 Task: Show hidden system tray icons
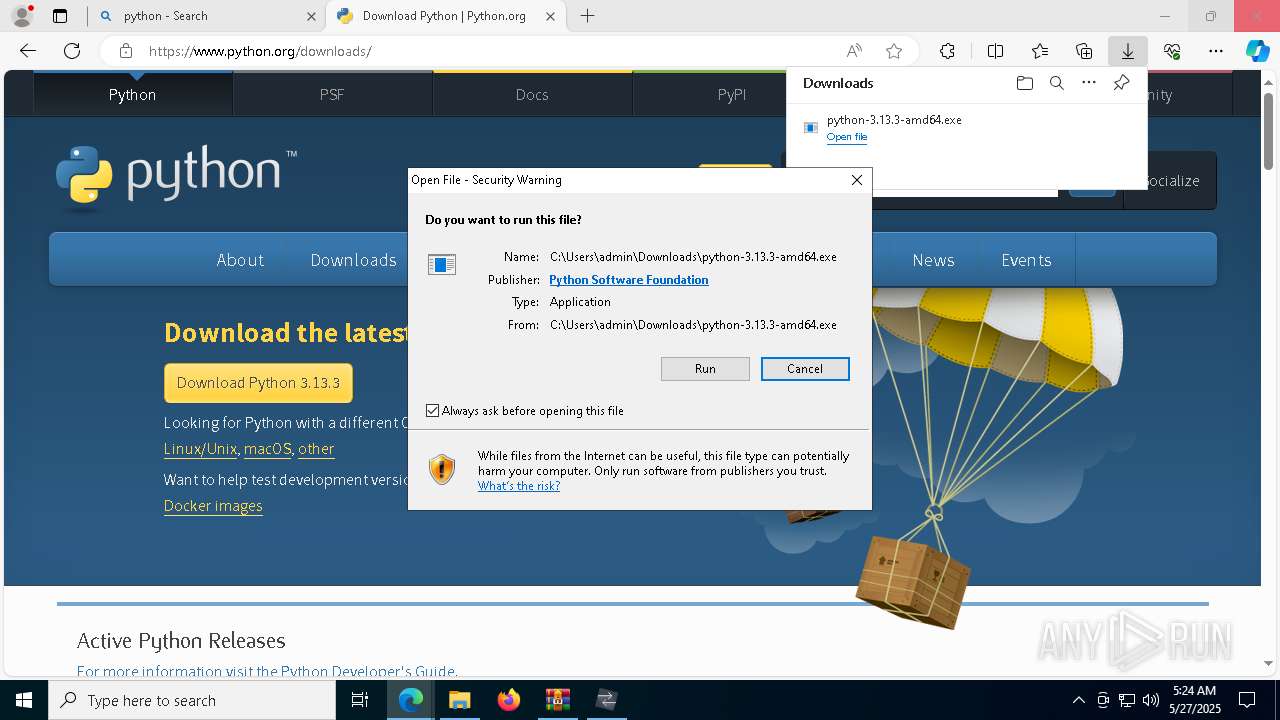coord(1078,700)
